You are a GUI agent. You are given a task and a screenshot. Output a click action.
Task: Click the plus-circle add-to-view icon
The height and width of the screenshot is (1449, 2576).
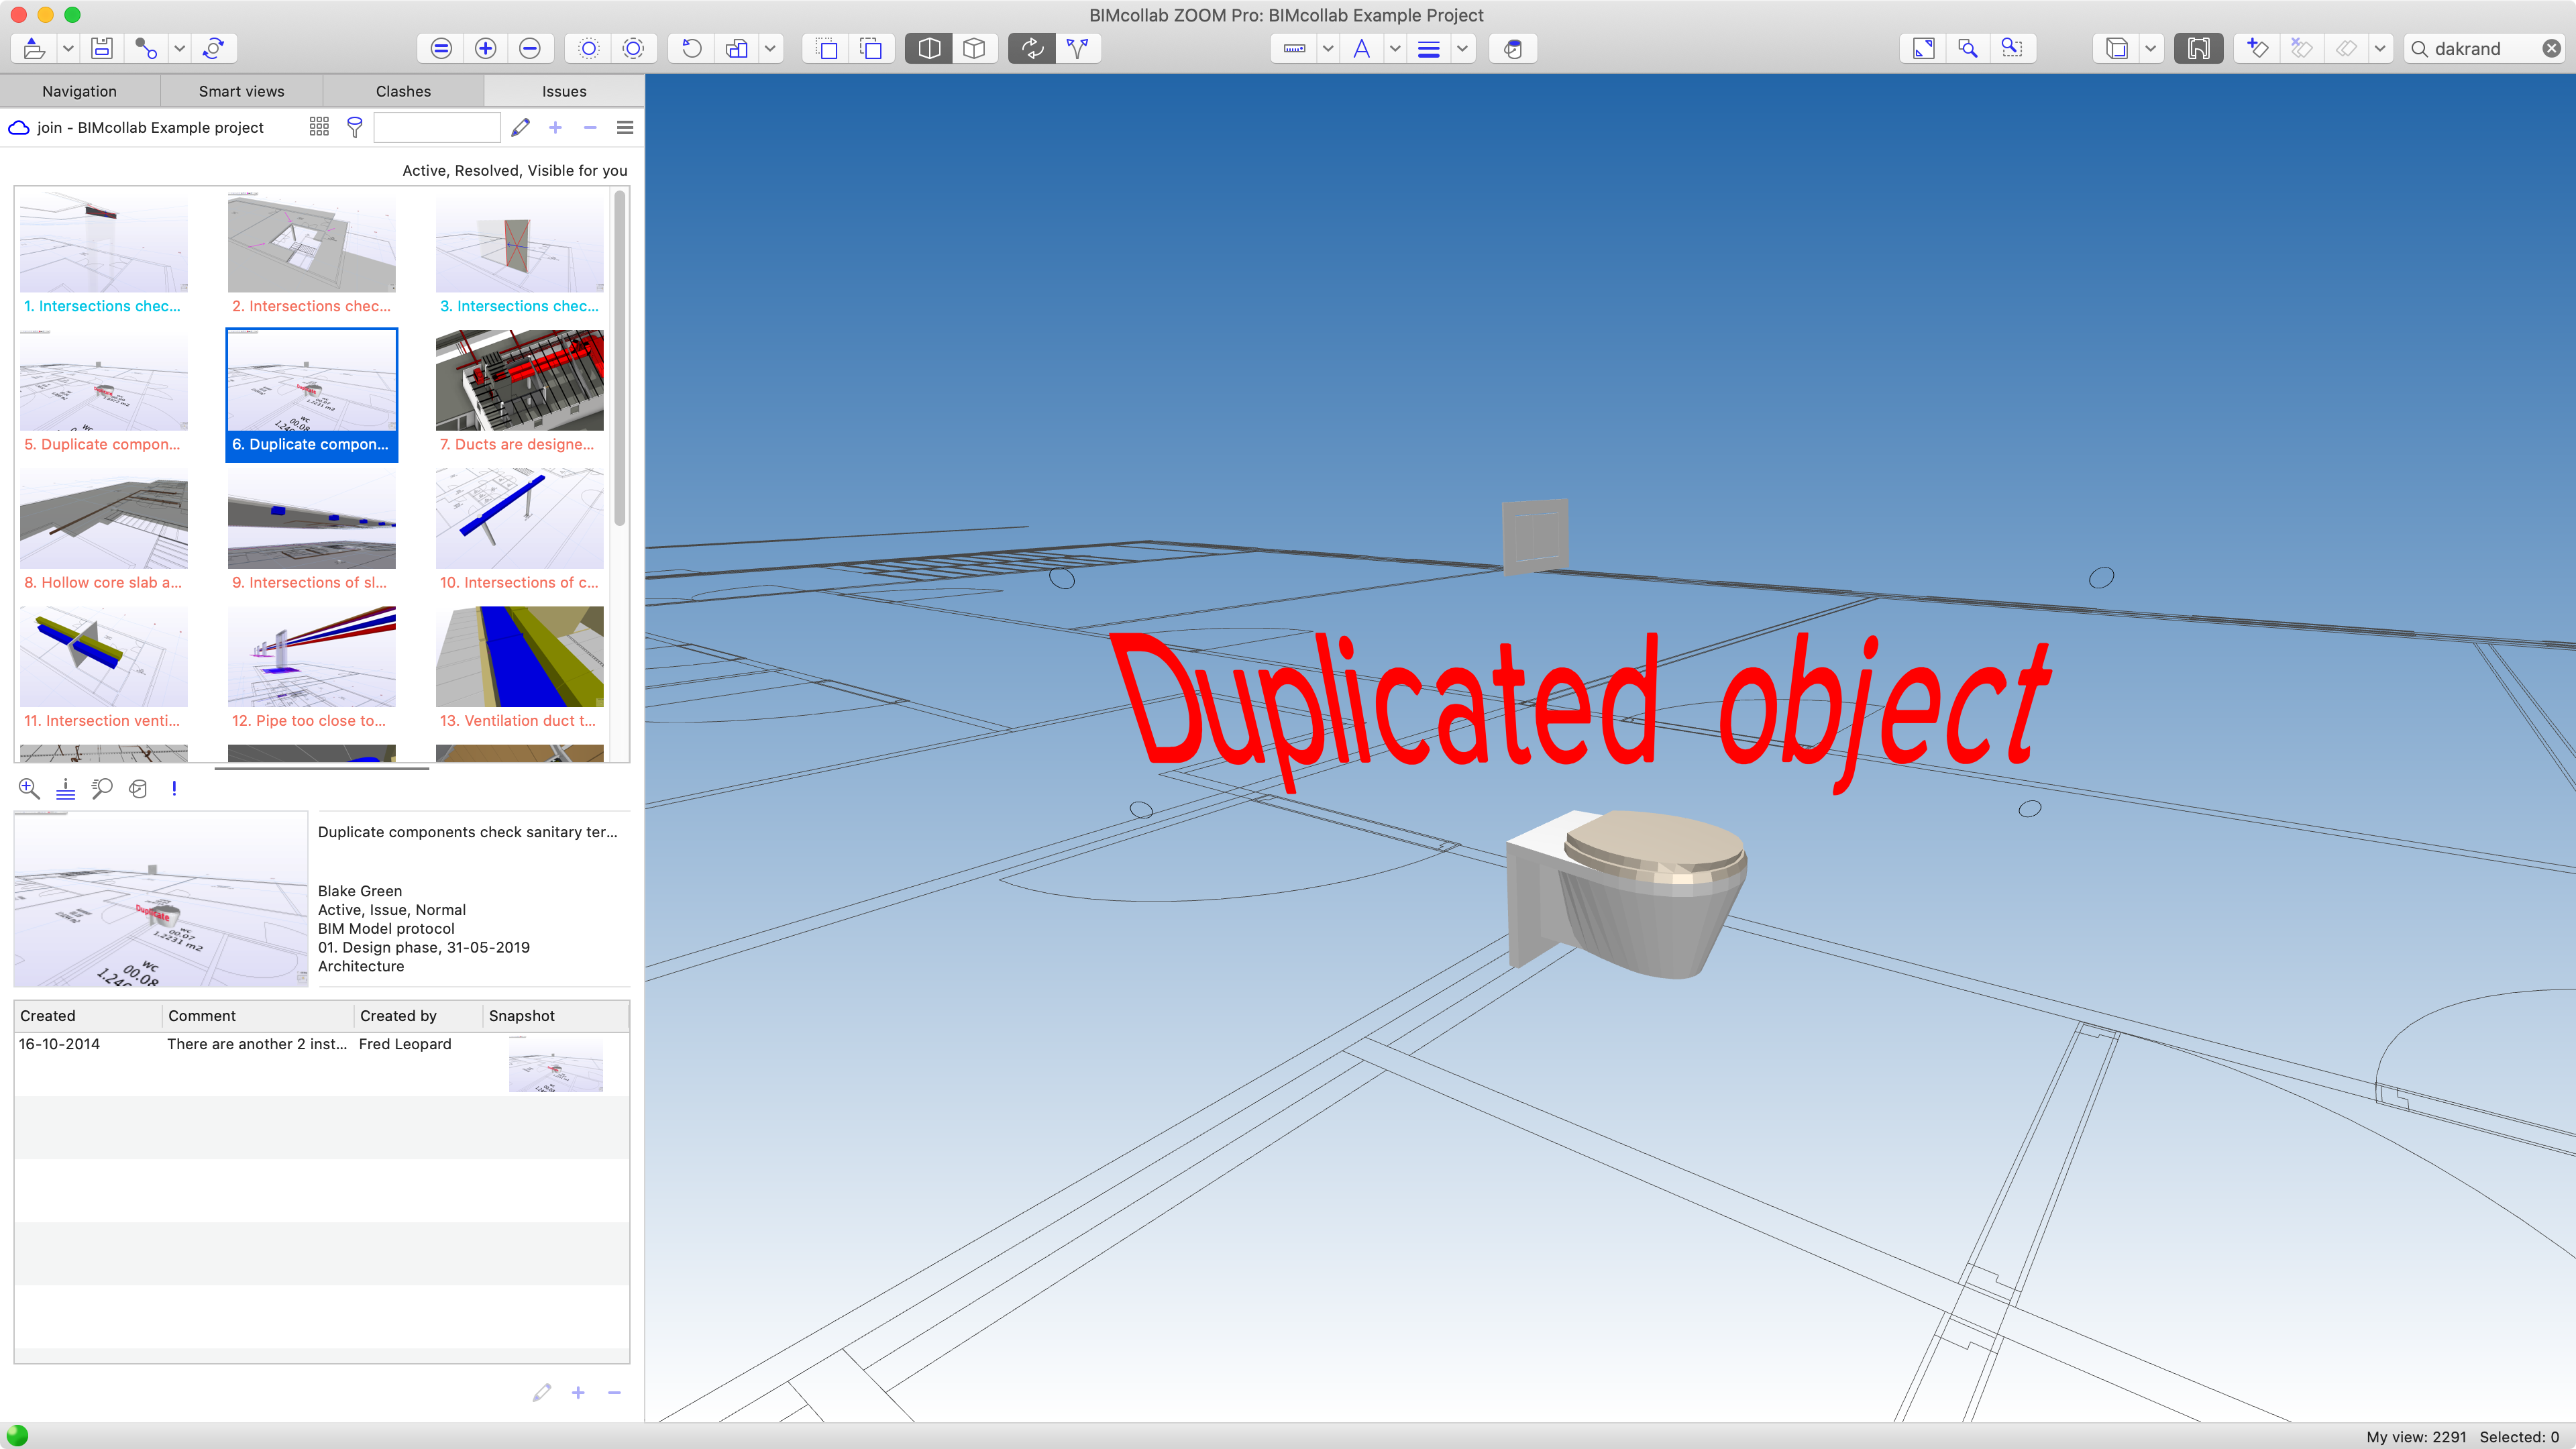486,48
